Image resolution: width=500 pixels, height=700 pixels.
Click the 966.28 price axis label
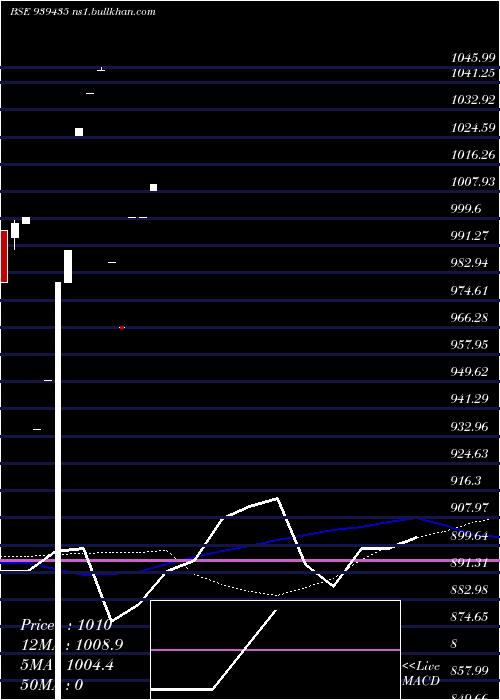pyautogui.click(x=469, y=318)
